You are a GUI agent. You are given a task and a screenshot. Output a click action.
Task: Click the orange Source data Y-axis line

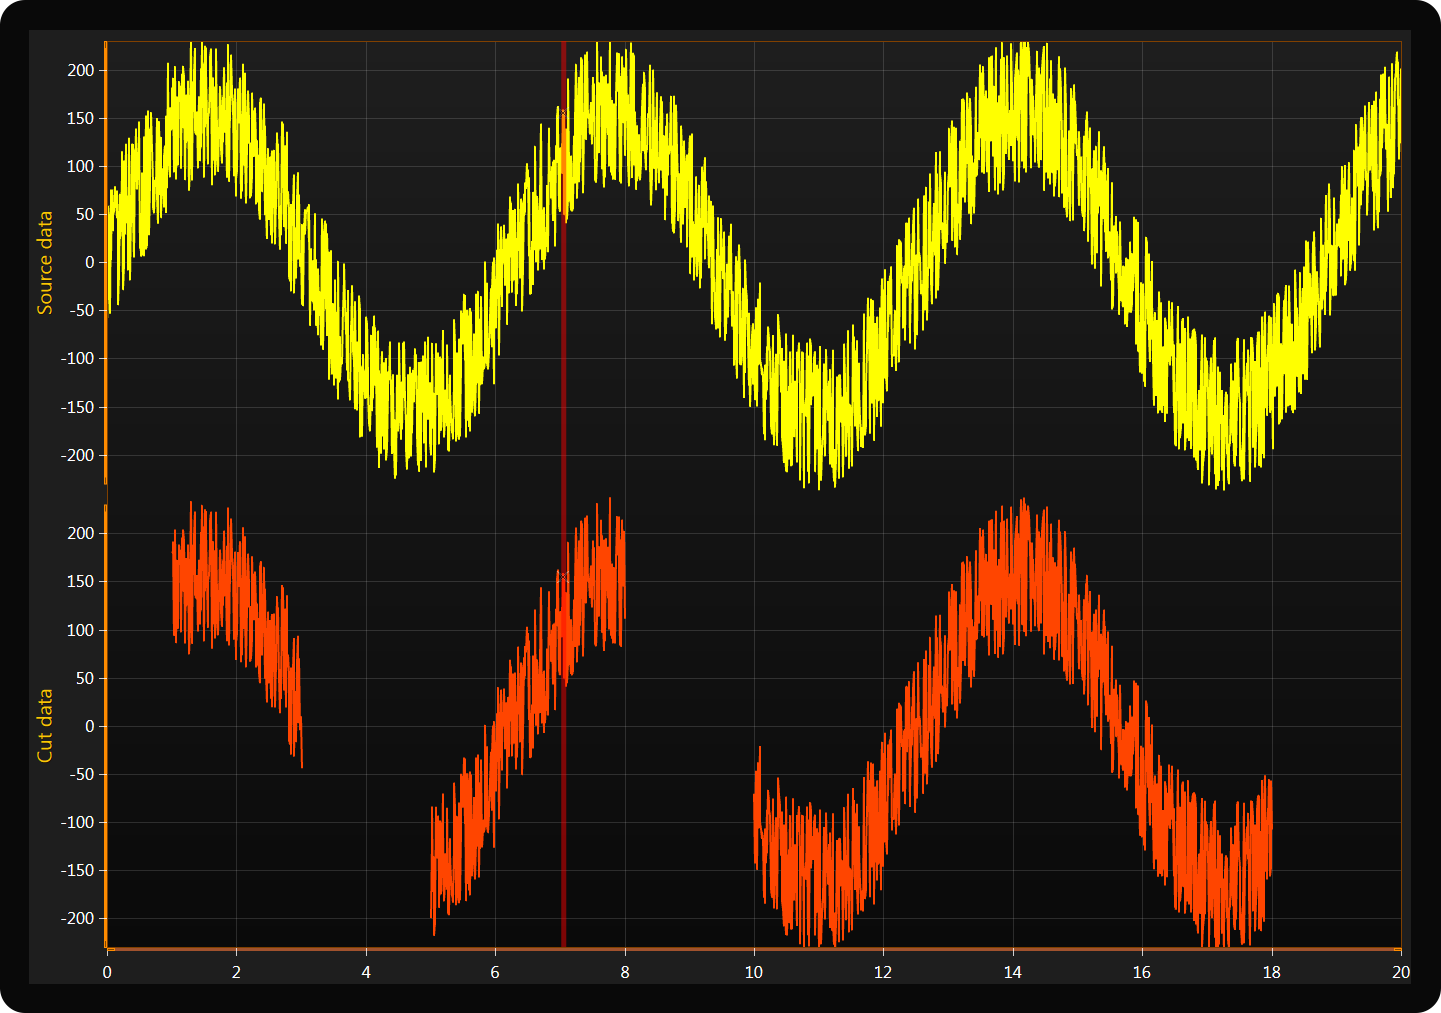[105, 300]
